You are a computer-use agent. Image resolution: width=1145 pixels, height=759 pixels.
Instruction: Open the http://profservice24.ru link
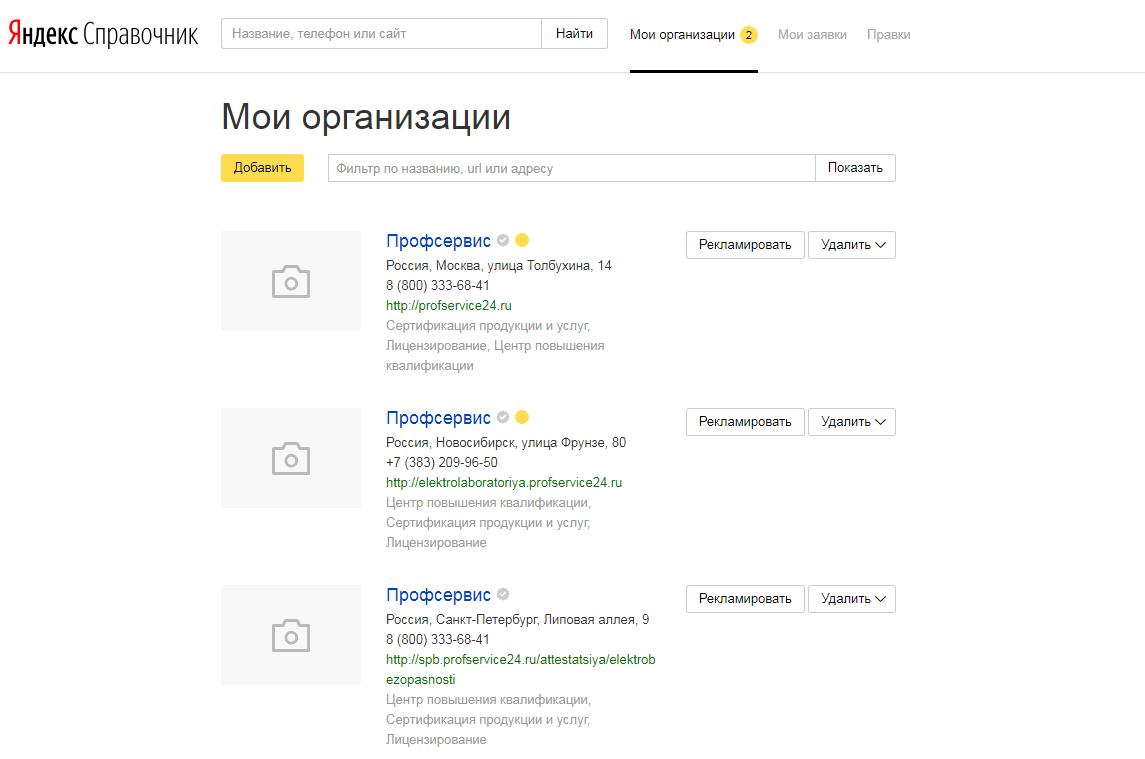pos(449,305)
